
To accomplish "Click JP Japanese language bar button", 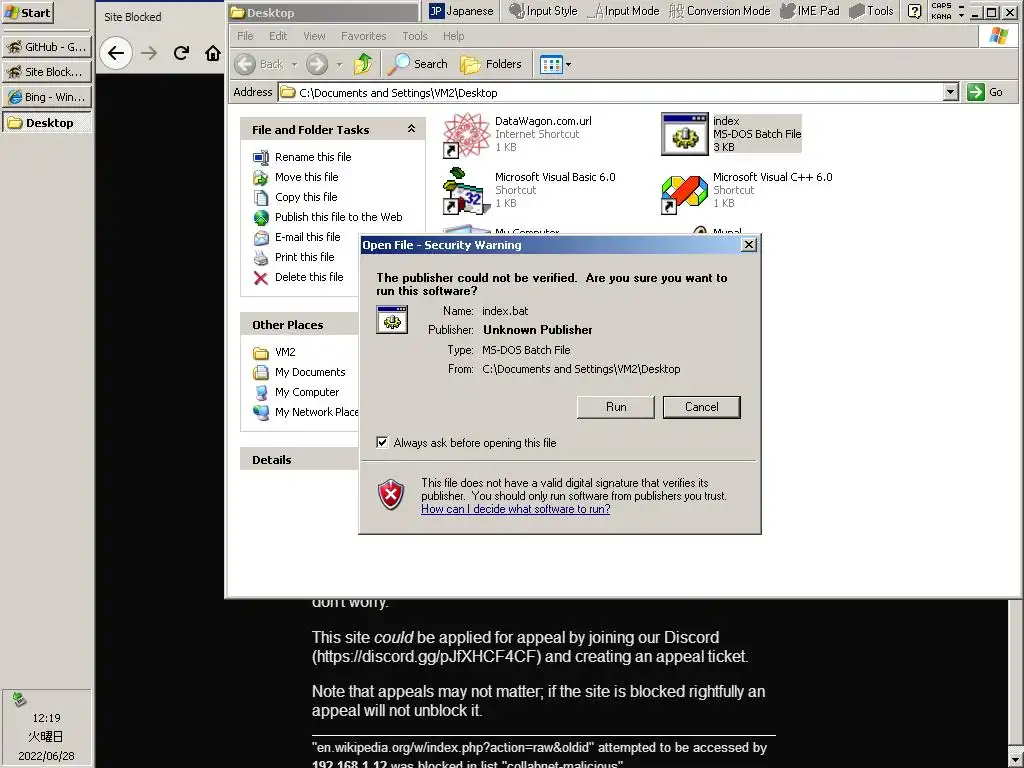I will pyautogui.click(x=461, y=11).
